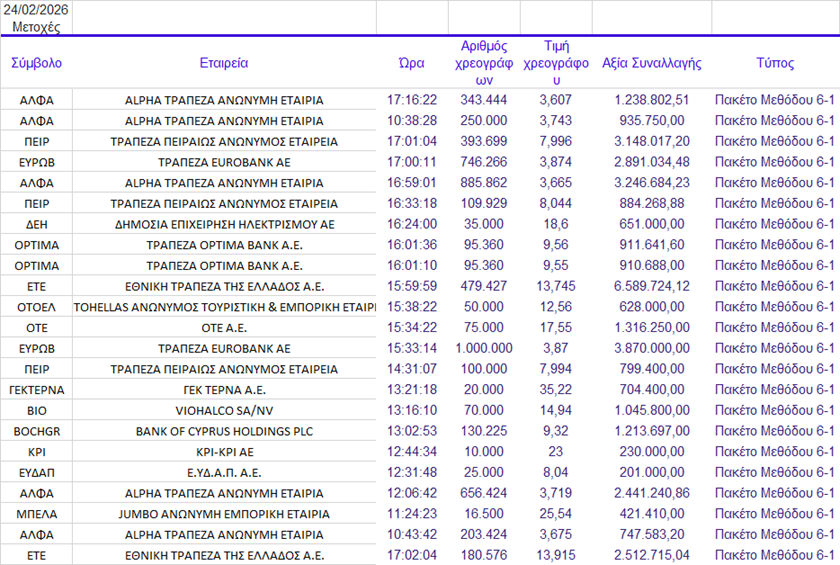Select the time cell 10:38:28
The height and width of the screenshot is (565, 840).
[x=412, y=120]
